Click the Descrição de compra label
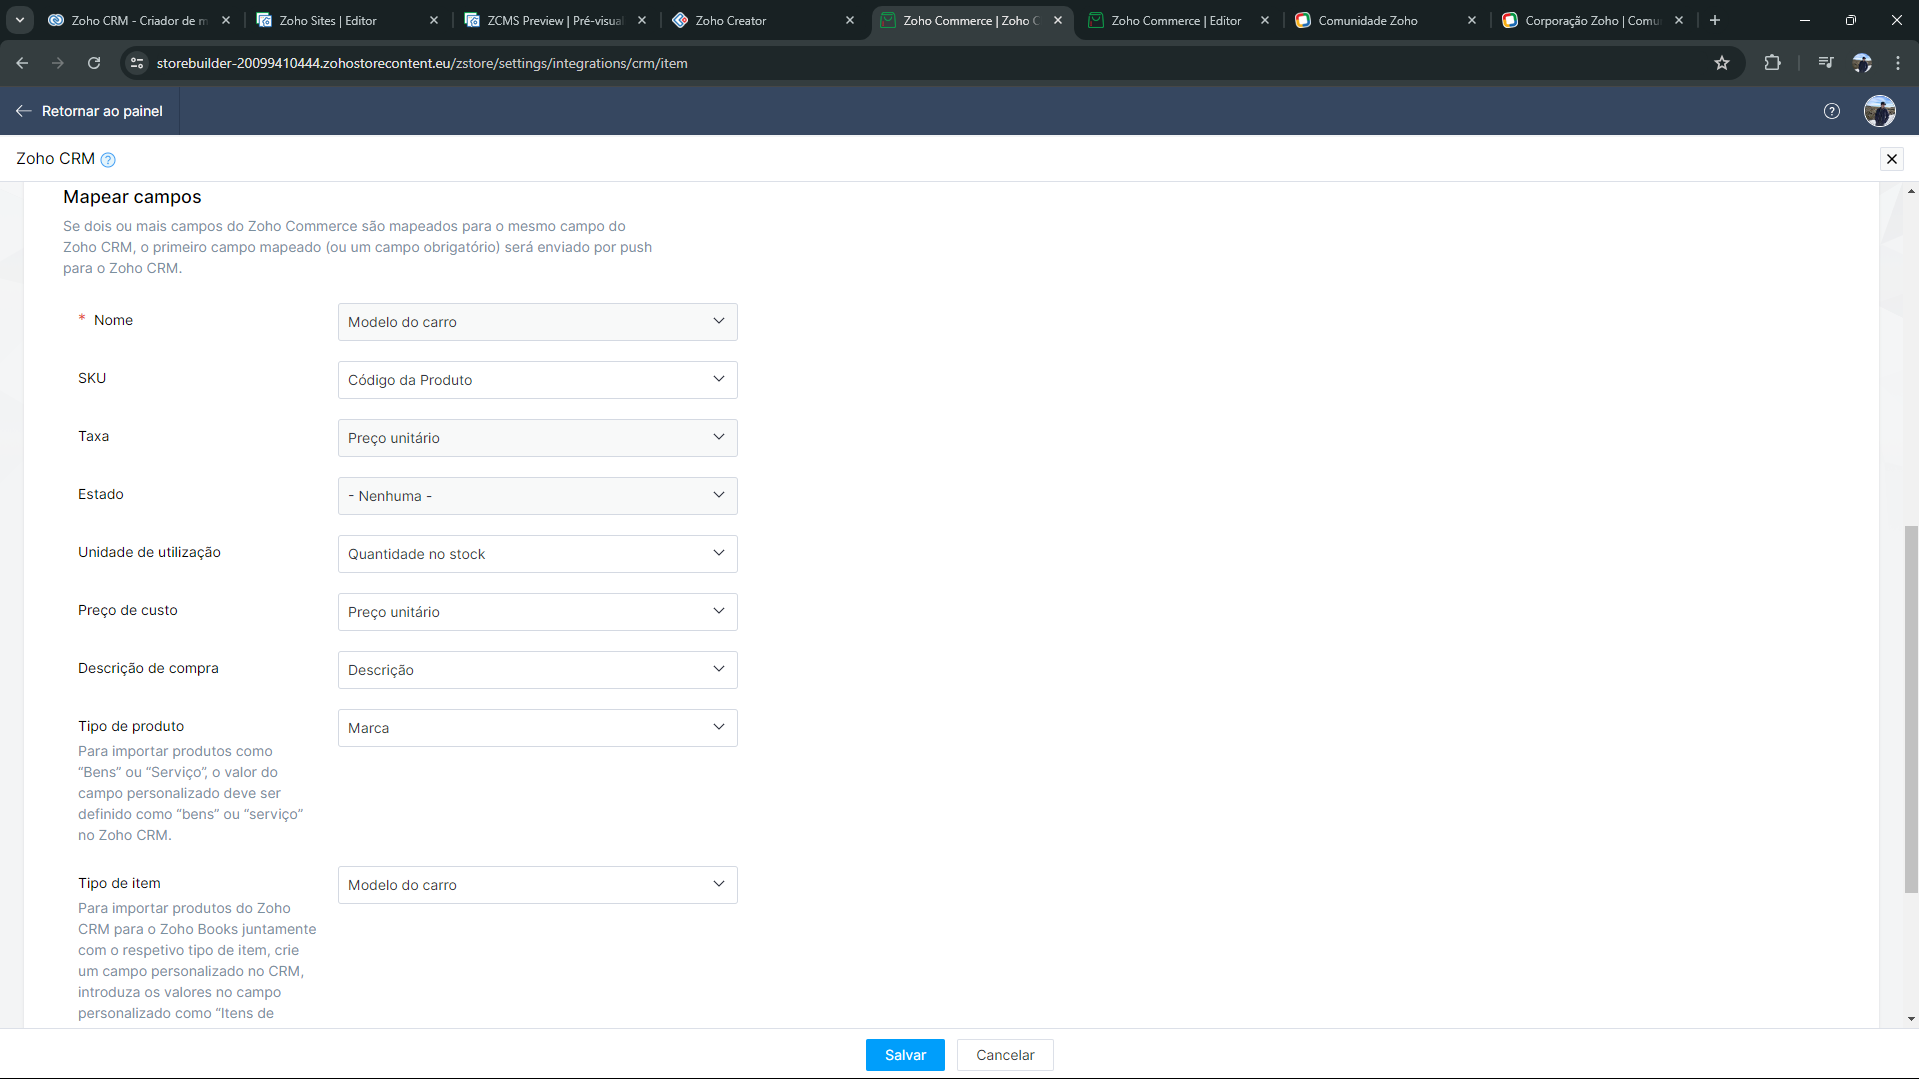 coord(148,668)
